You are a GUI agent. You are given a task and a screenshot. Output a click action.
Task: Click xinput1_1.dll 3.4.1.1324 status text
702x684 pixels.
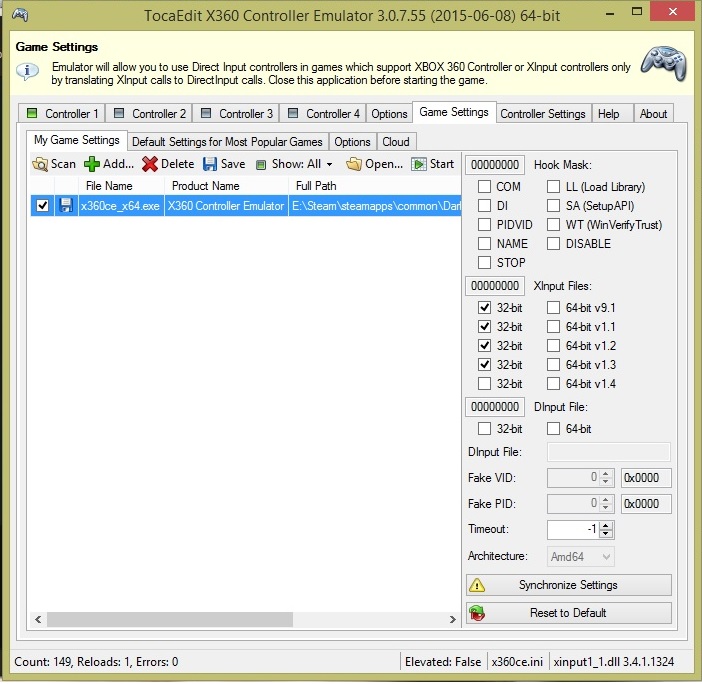[x=614, y=662]
